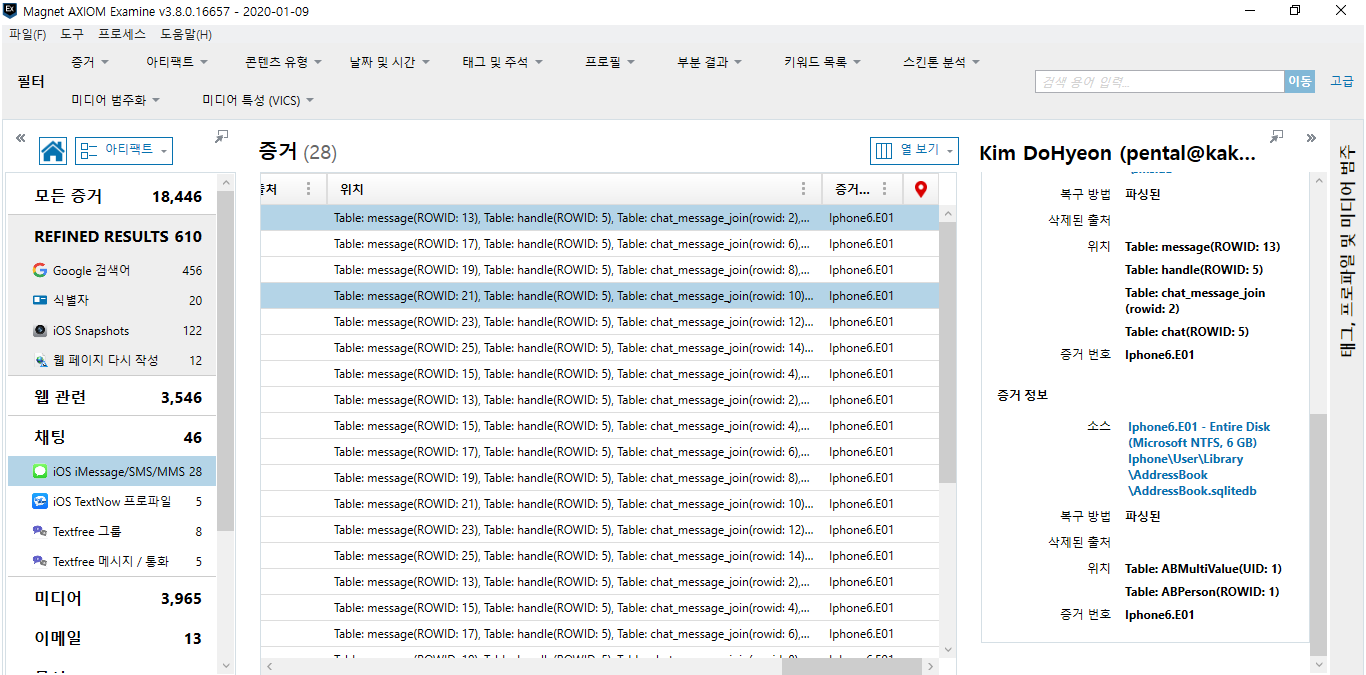Open the 프로세스 menu

(x=122, y=34)
